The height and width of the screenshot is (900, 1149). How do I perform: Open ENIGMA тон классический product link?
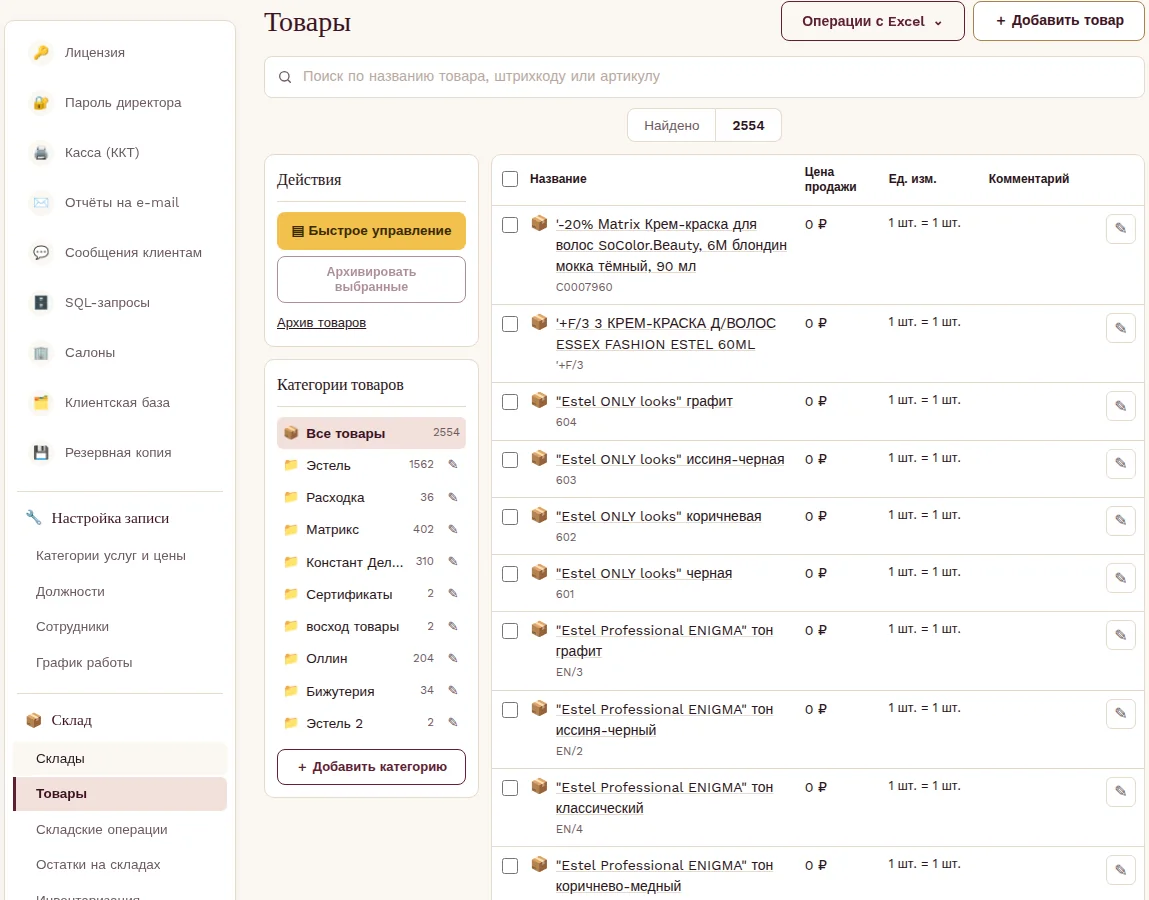[665, 797]
